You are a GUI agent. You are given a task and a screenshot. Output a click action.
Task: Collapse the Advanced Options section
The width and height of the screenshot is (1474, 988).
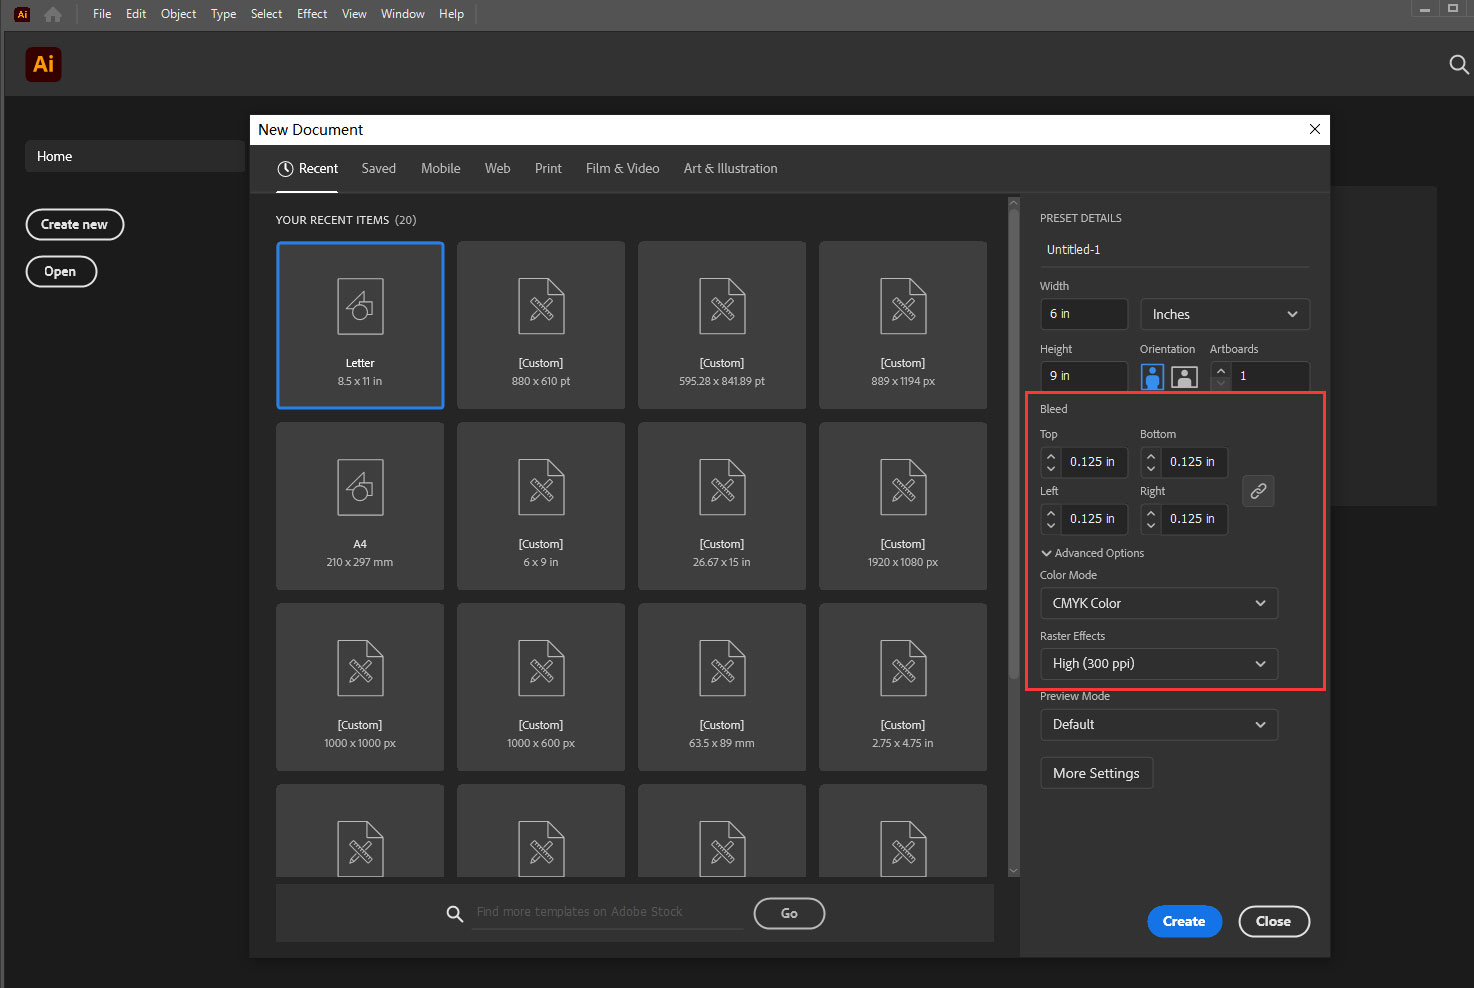(1092, 553)
